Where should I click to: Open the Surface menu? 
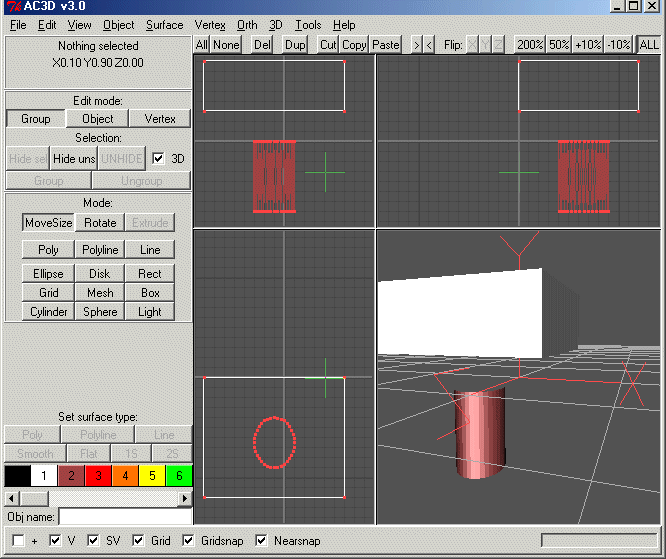[164, 25]
